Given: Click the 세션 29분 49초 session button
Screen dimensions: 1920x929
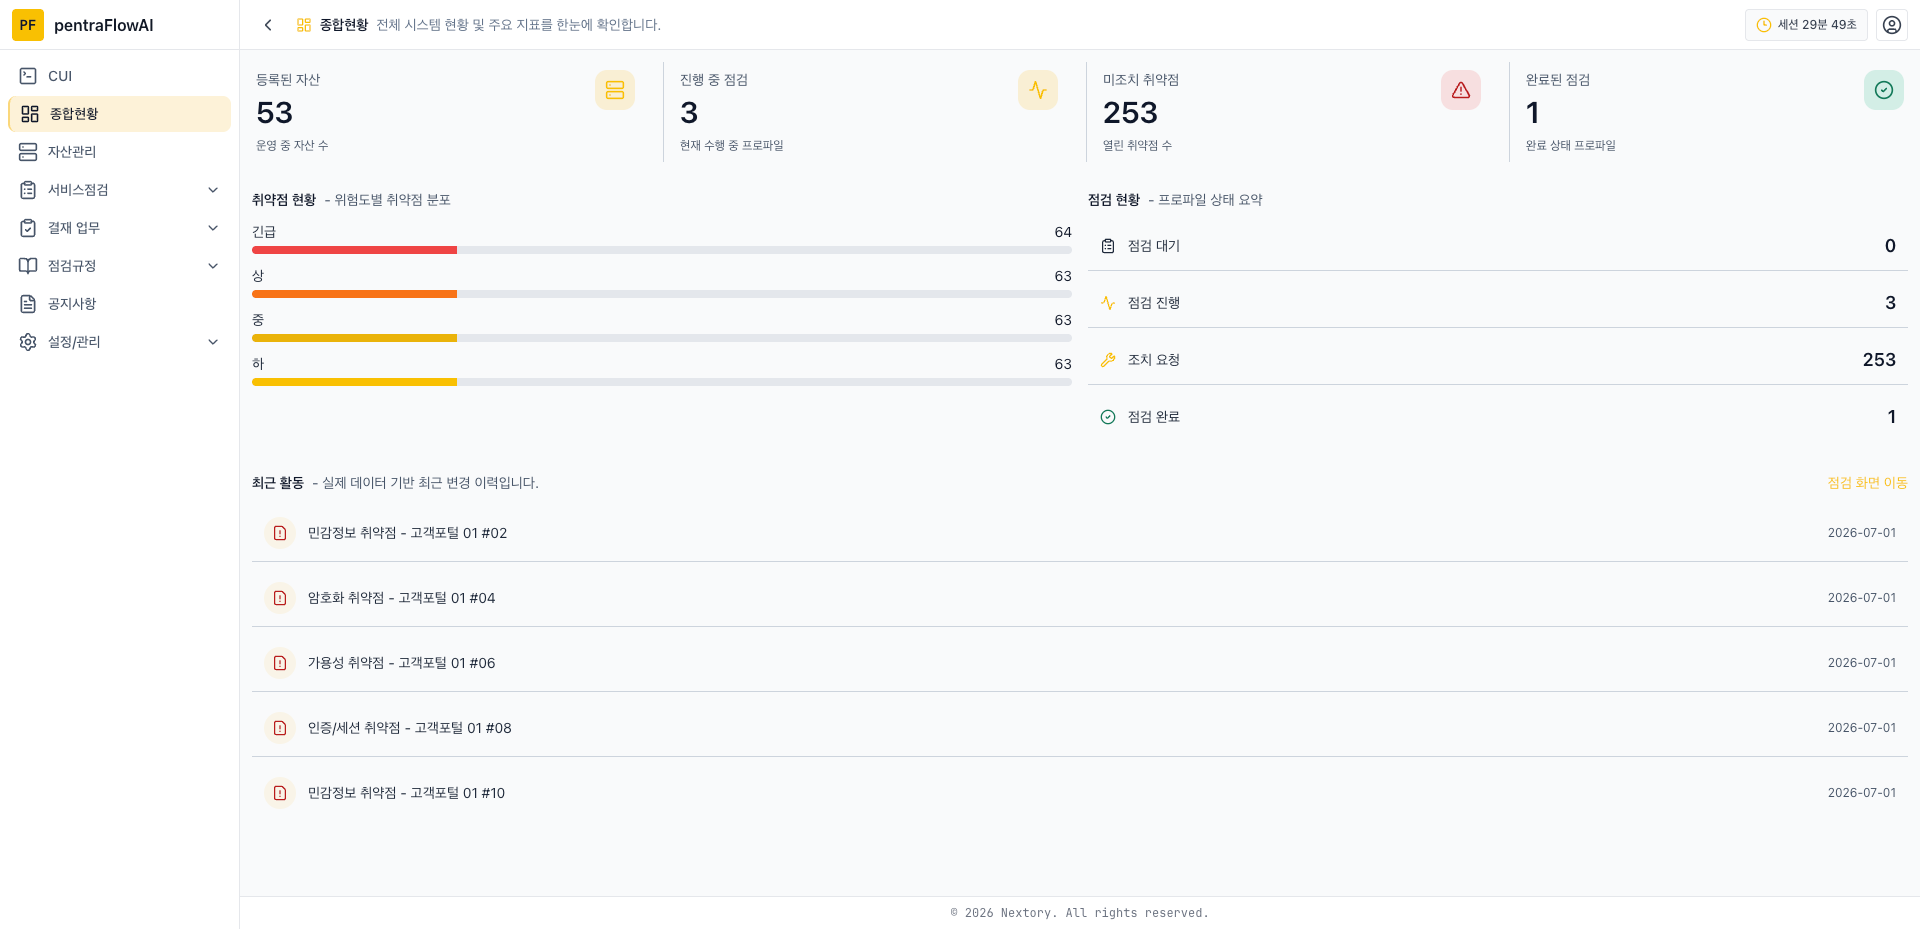Looking at the screenshot, I should pyautogui.click(x=1806, y=25).
